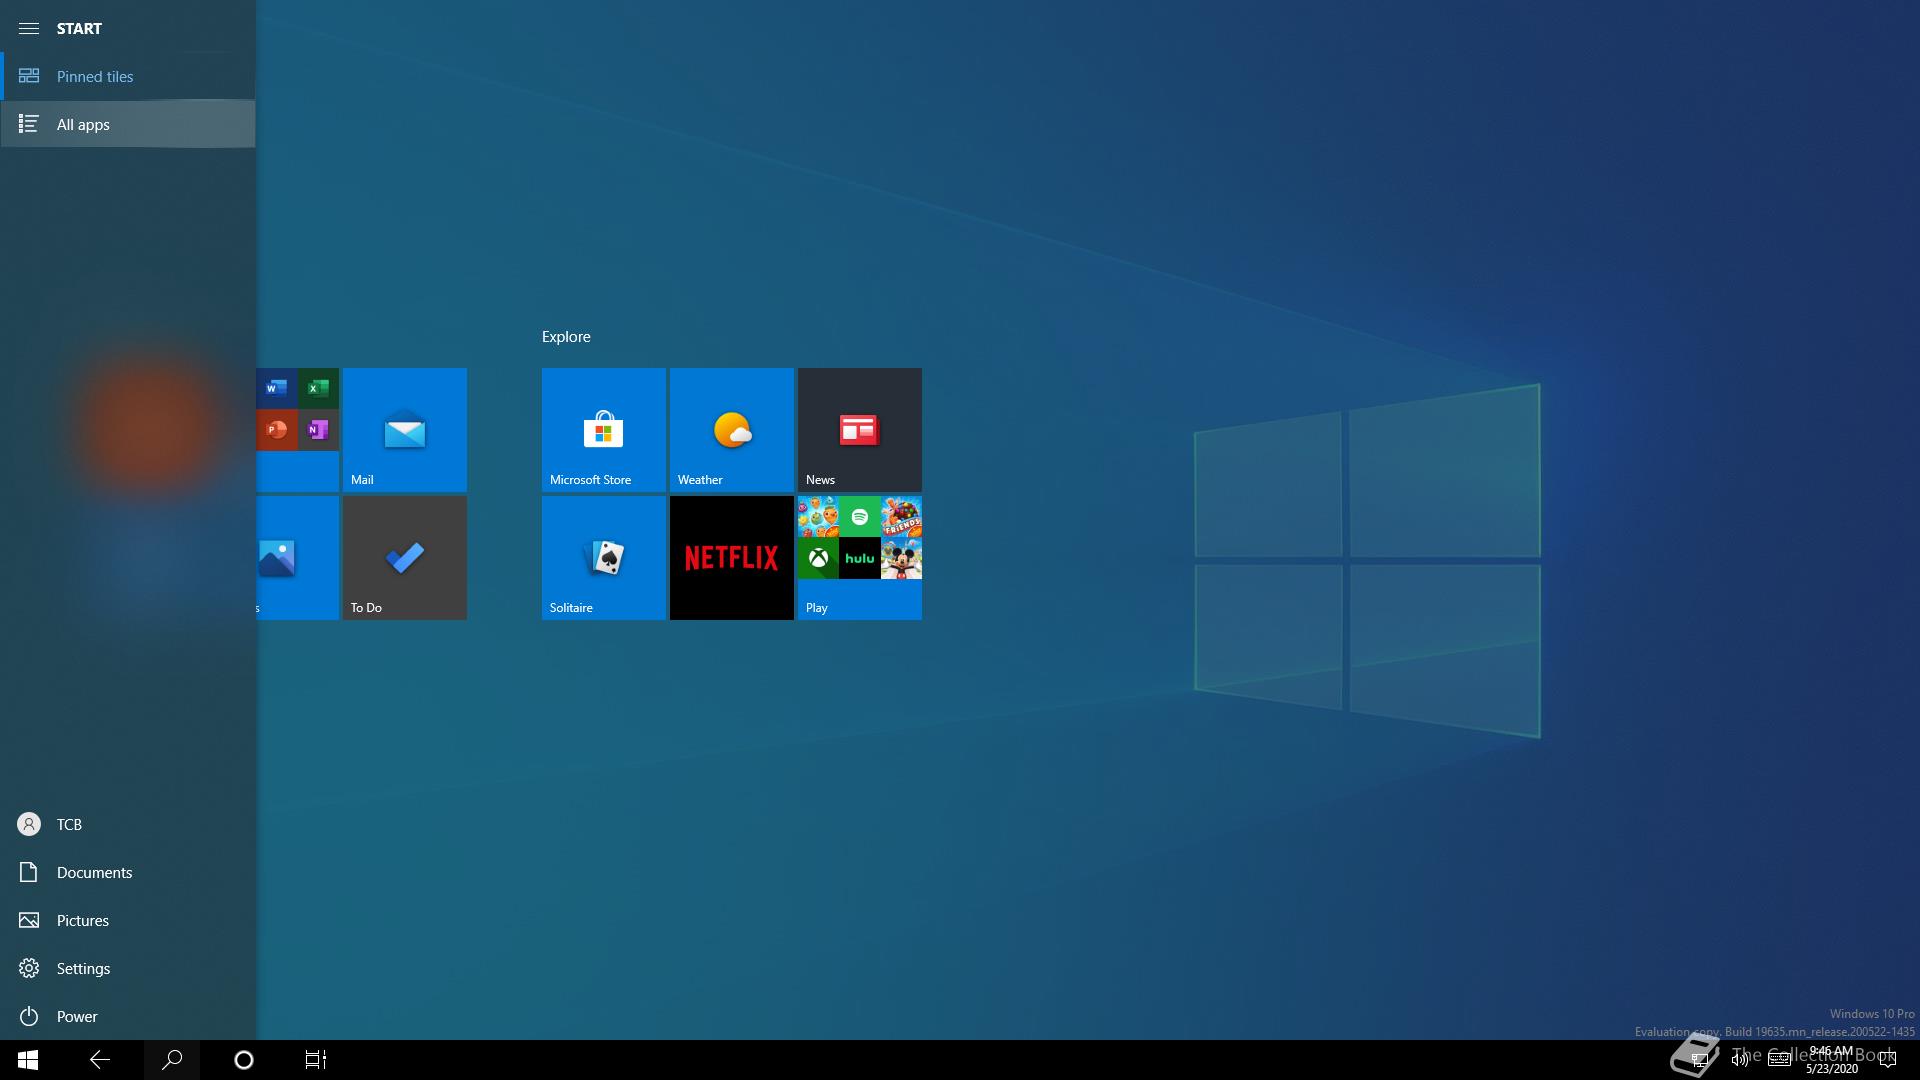
Task: Open Pictures from the Start sidebar
Action: click(x=82, y=920)
